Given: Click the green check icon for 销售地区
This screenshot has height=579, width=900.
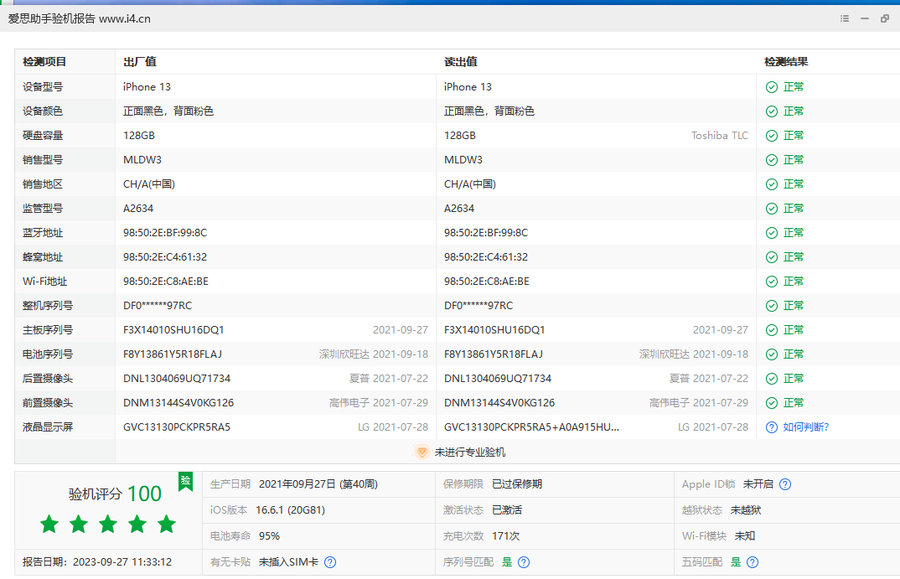Looking at the screenshot, I should [x=771, y=184].
